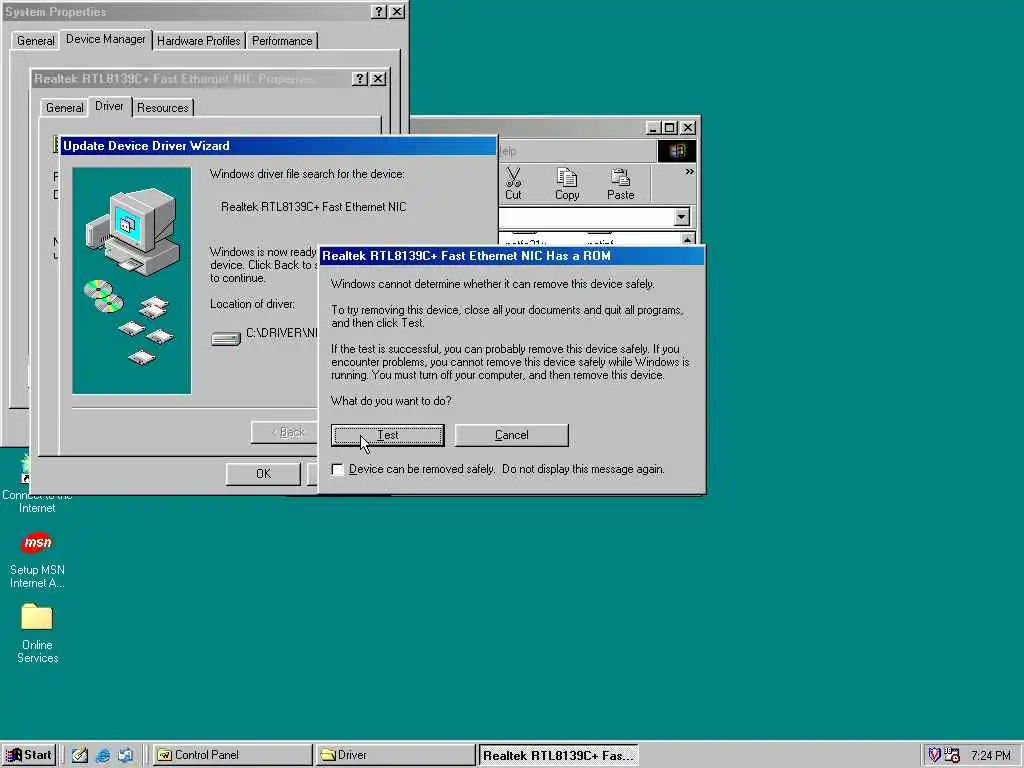This screenshot has width=1024, height=768.
Task: Click scroll-up arrow in Driver window
Action: (688, 239)
